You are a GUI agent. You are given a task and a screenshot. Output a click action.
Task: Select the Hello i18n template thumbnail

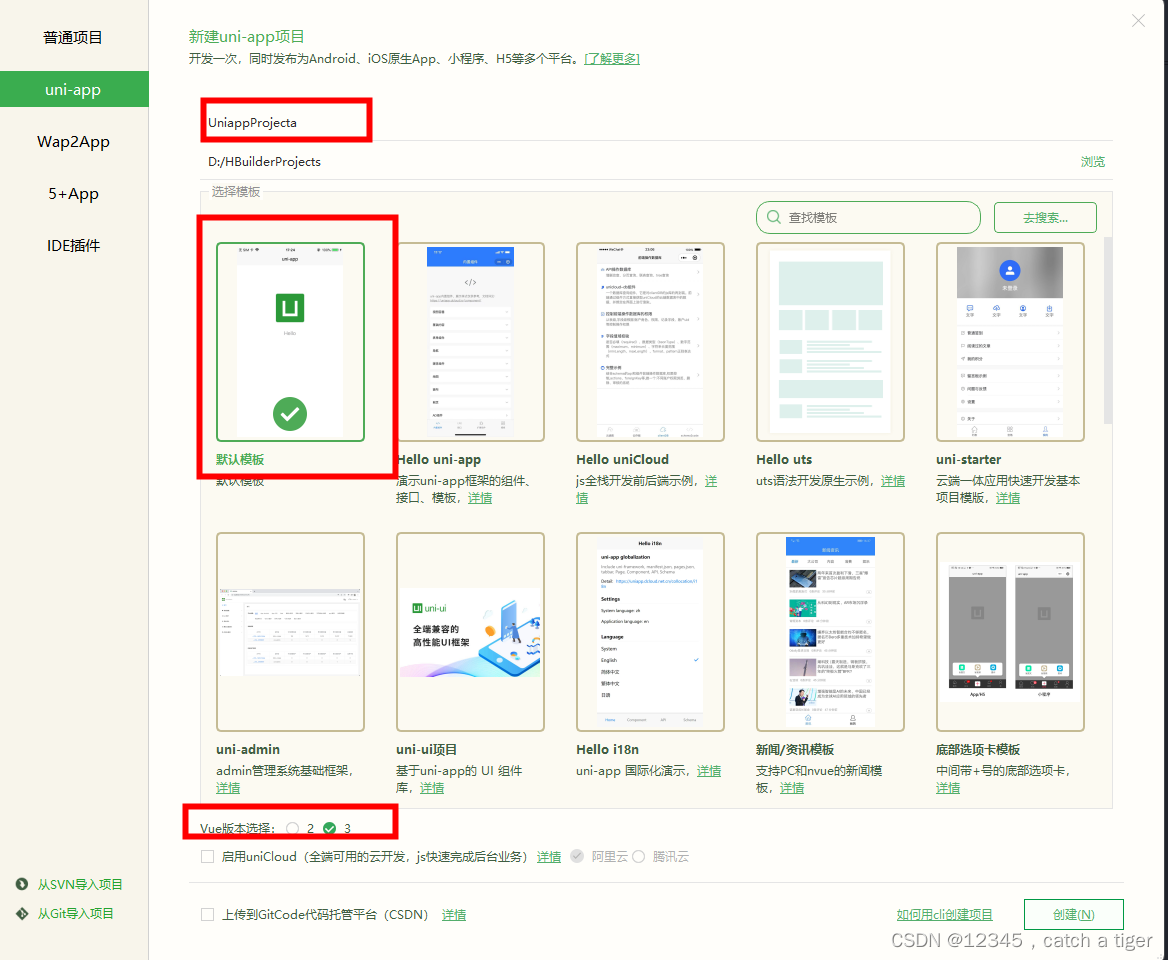tap(650, 632)
